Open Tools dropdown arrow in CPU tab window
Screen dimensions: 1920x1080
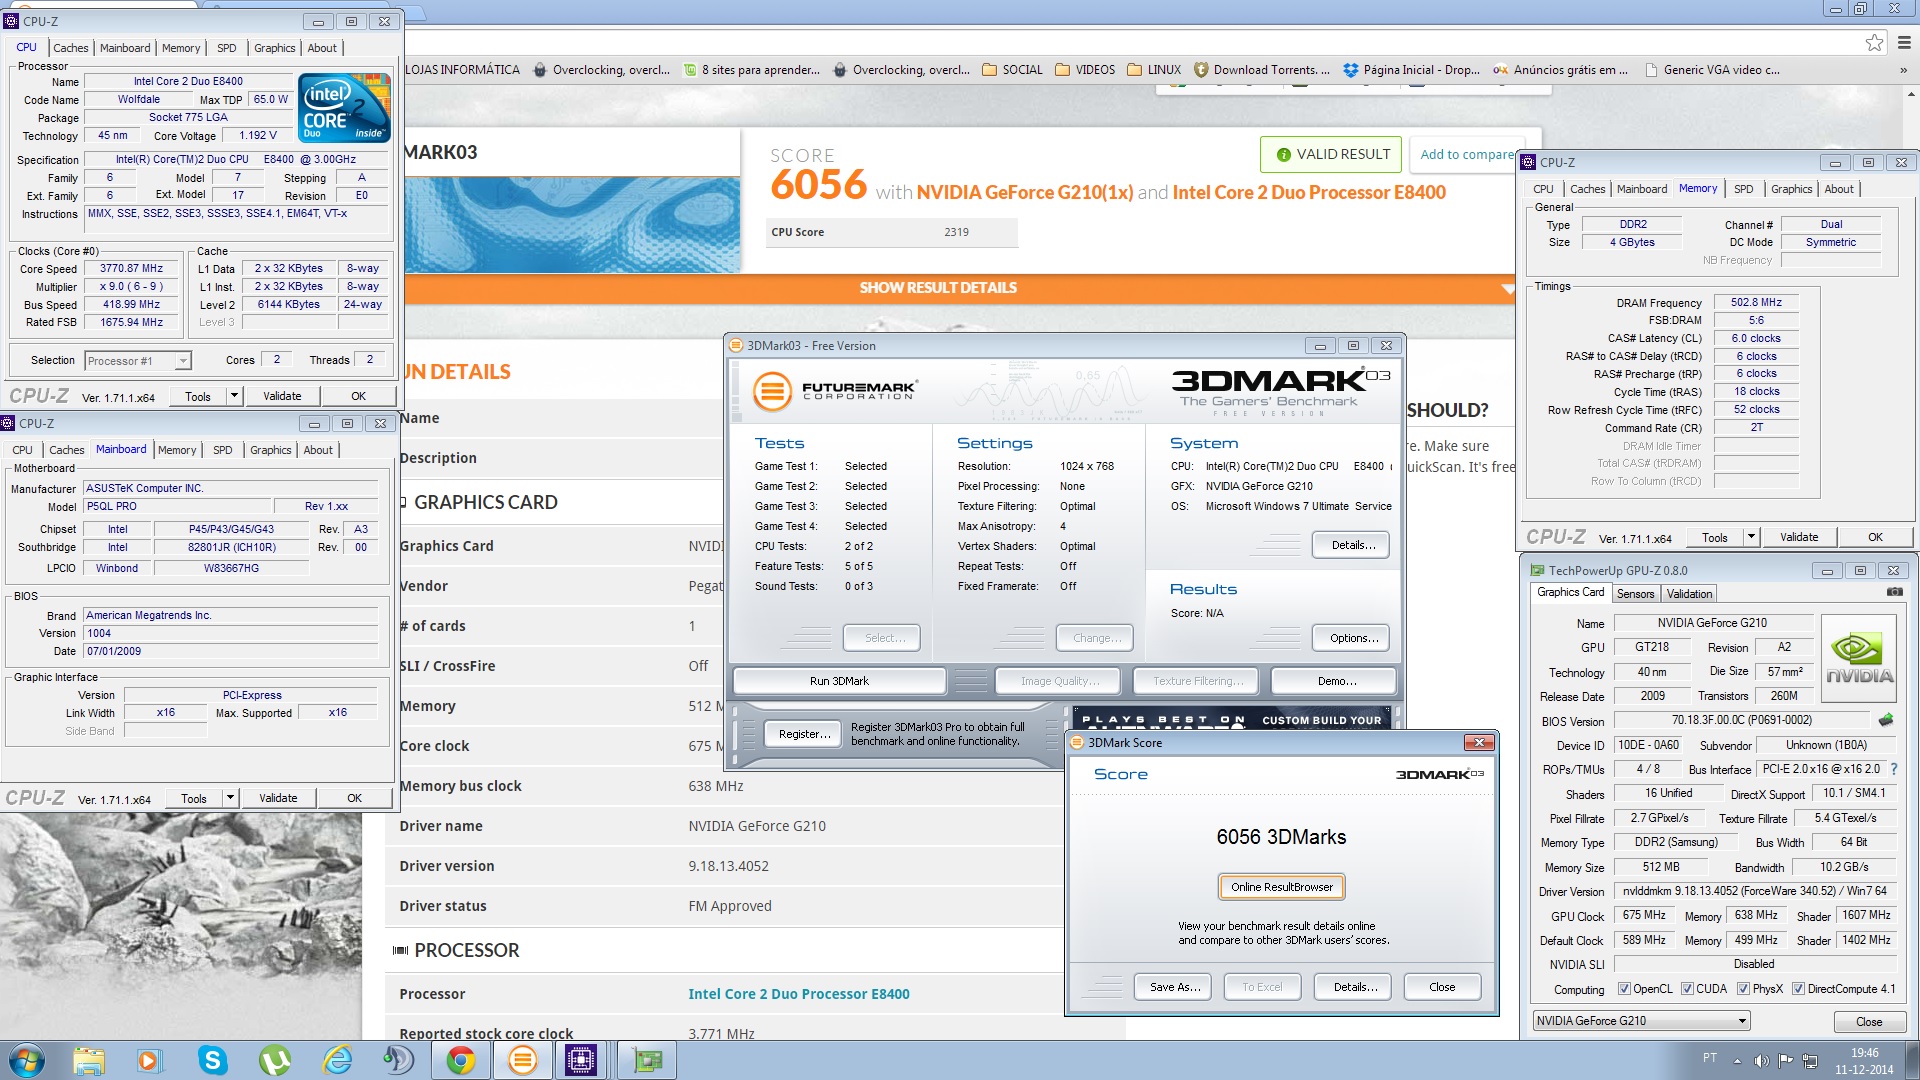tap(234, 396)
